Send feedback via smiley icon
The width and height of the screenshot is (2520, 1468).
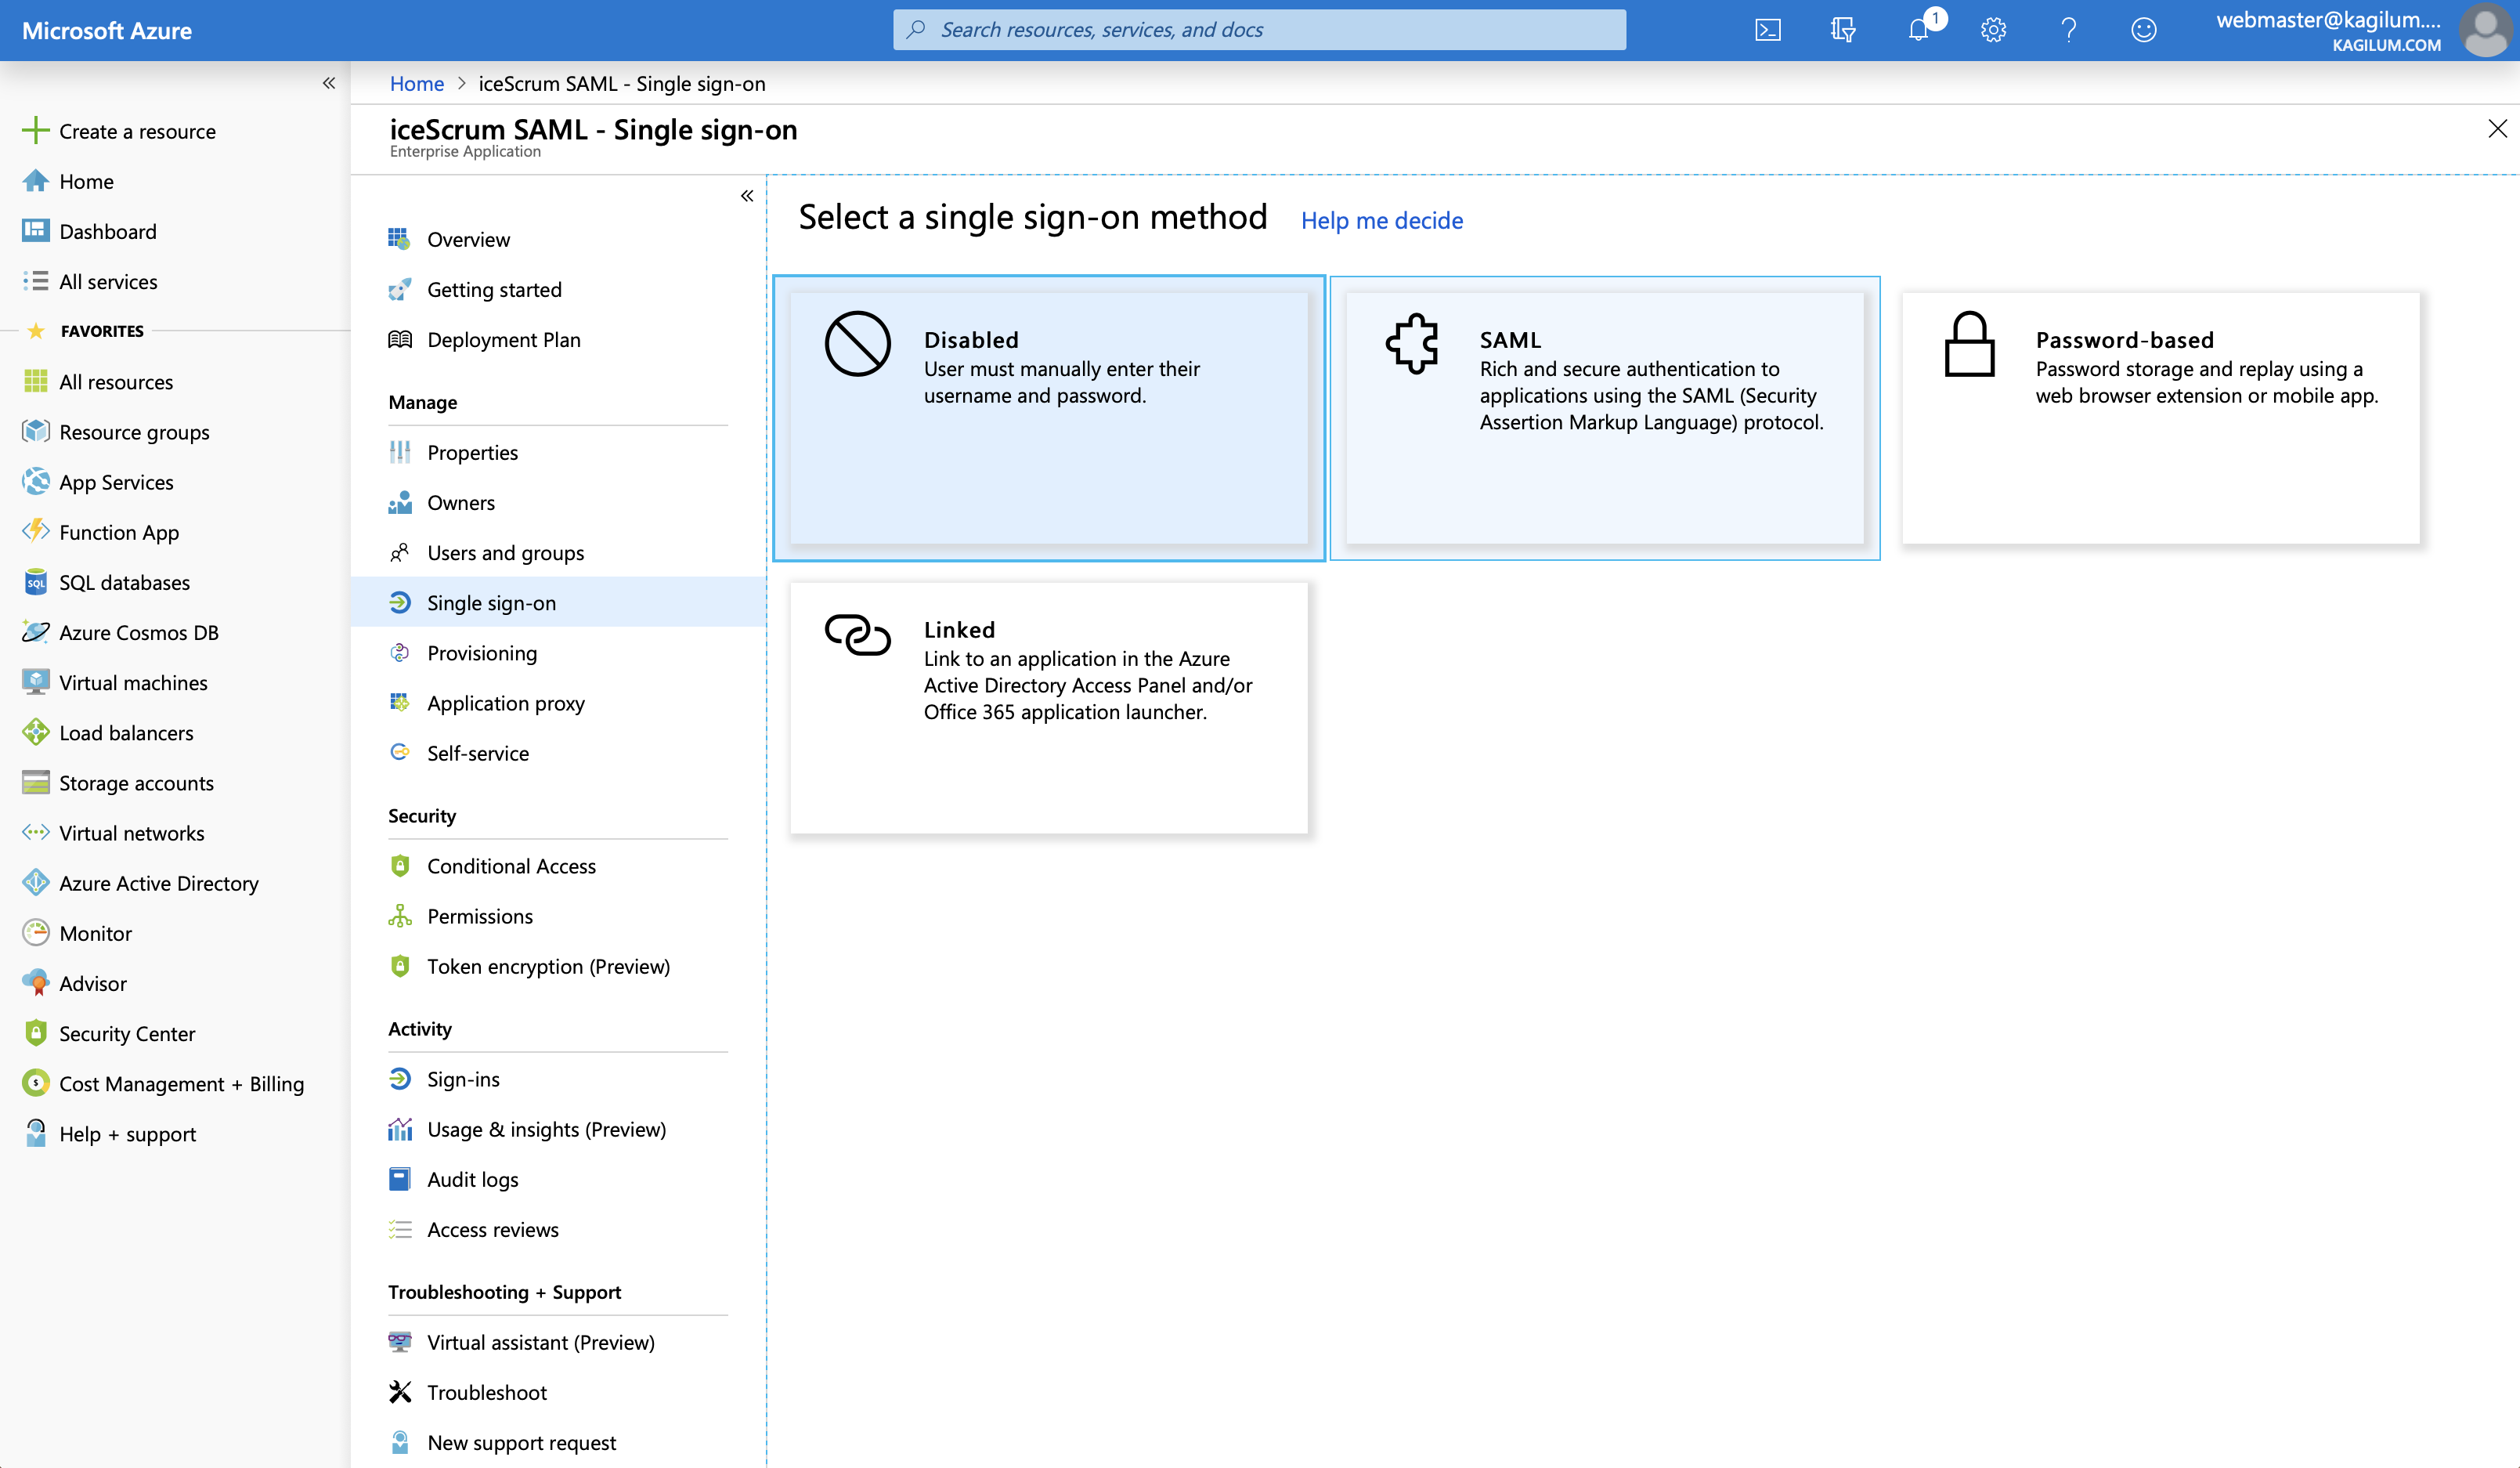click(2143, 30)
